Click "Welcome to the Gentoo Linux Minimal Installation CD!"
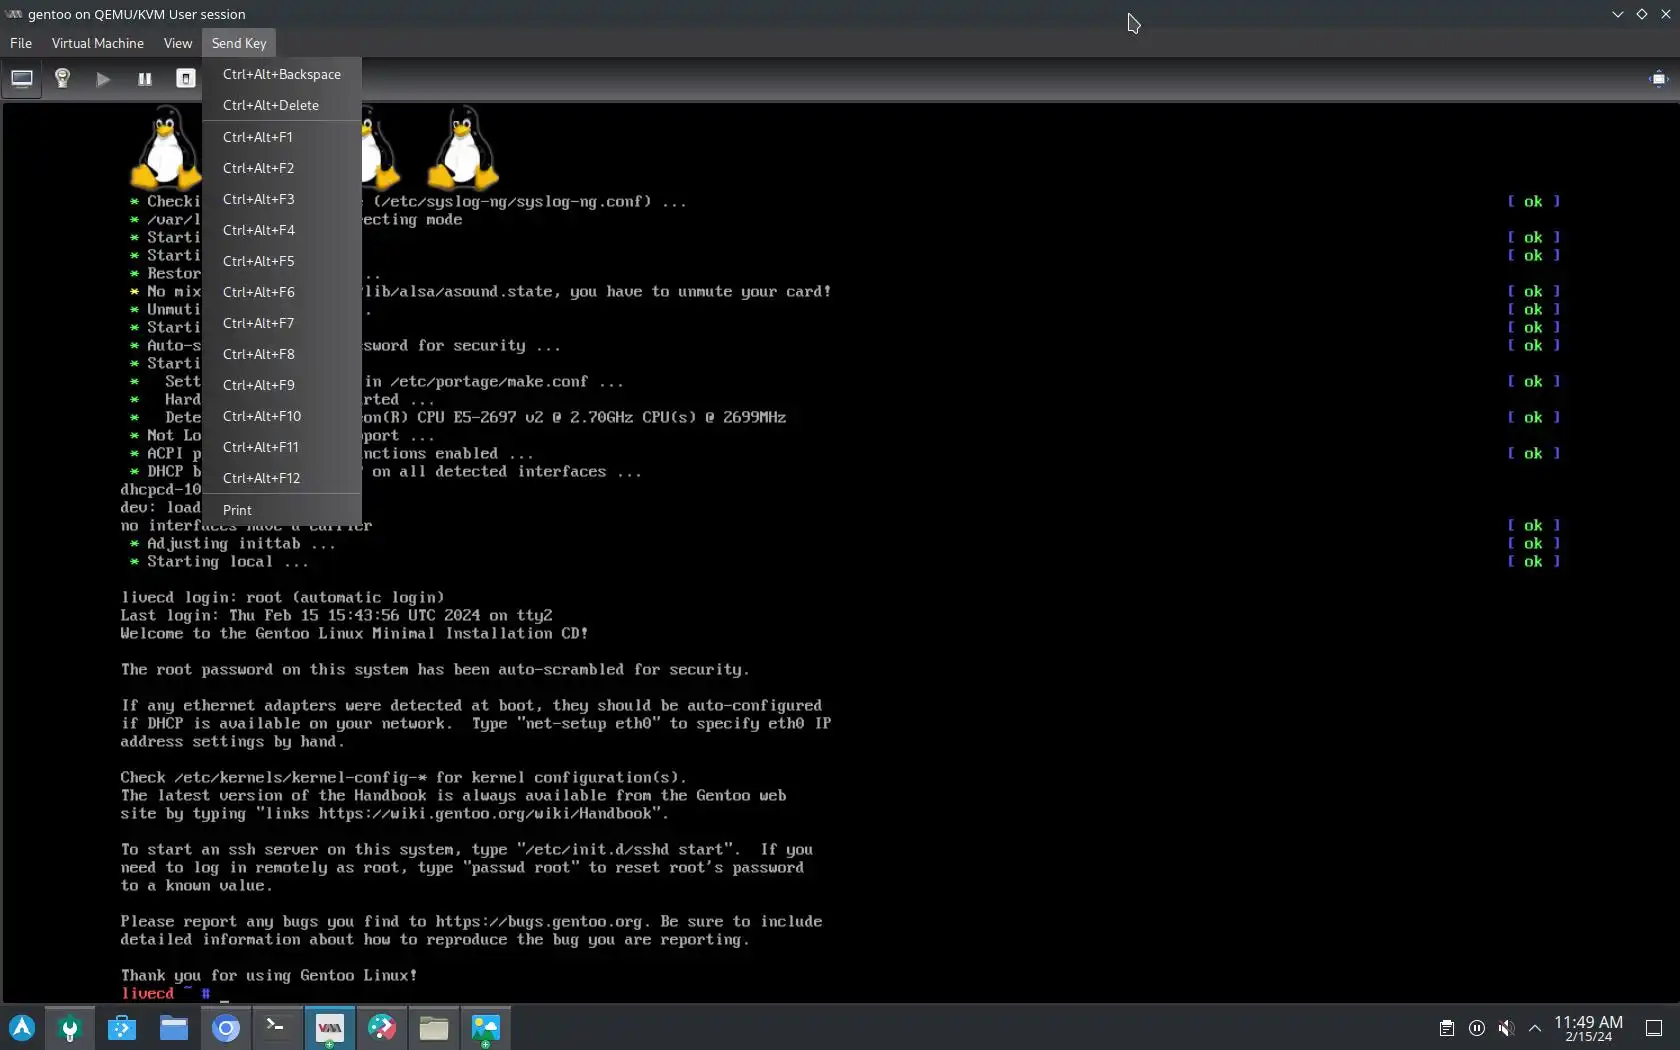 pyautogui.click(x=354, y=633)
